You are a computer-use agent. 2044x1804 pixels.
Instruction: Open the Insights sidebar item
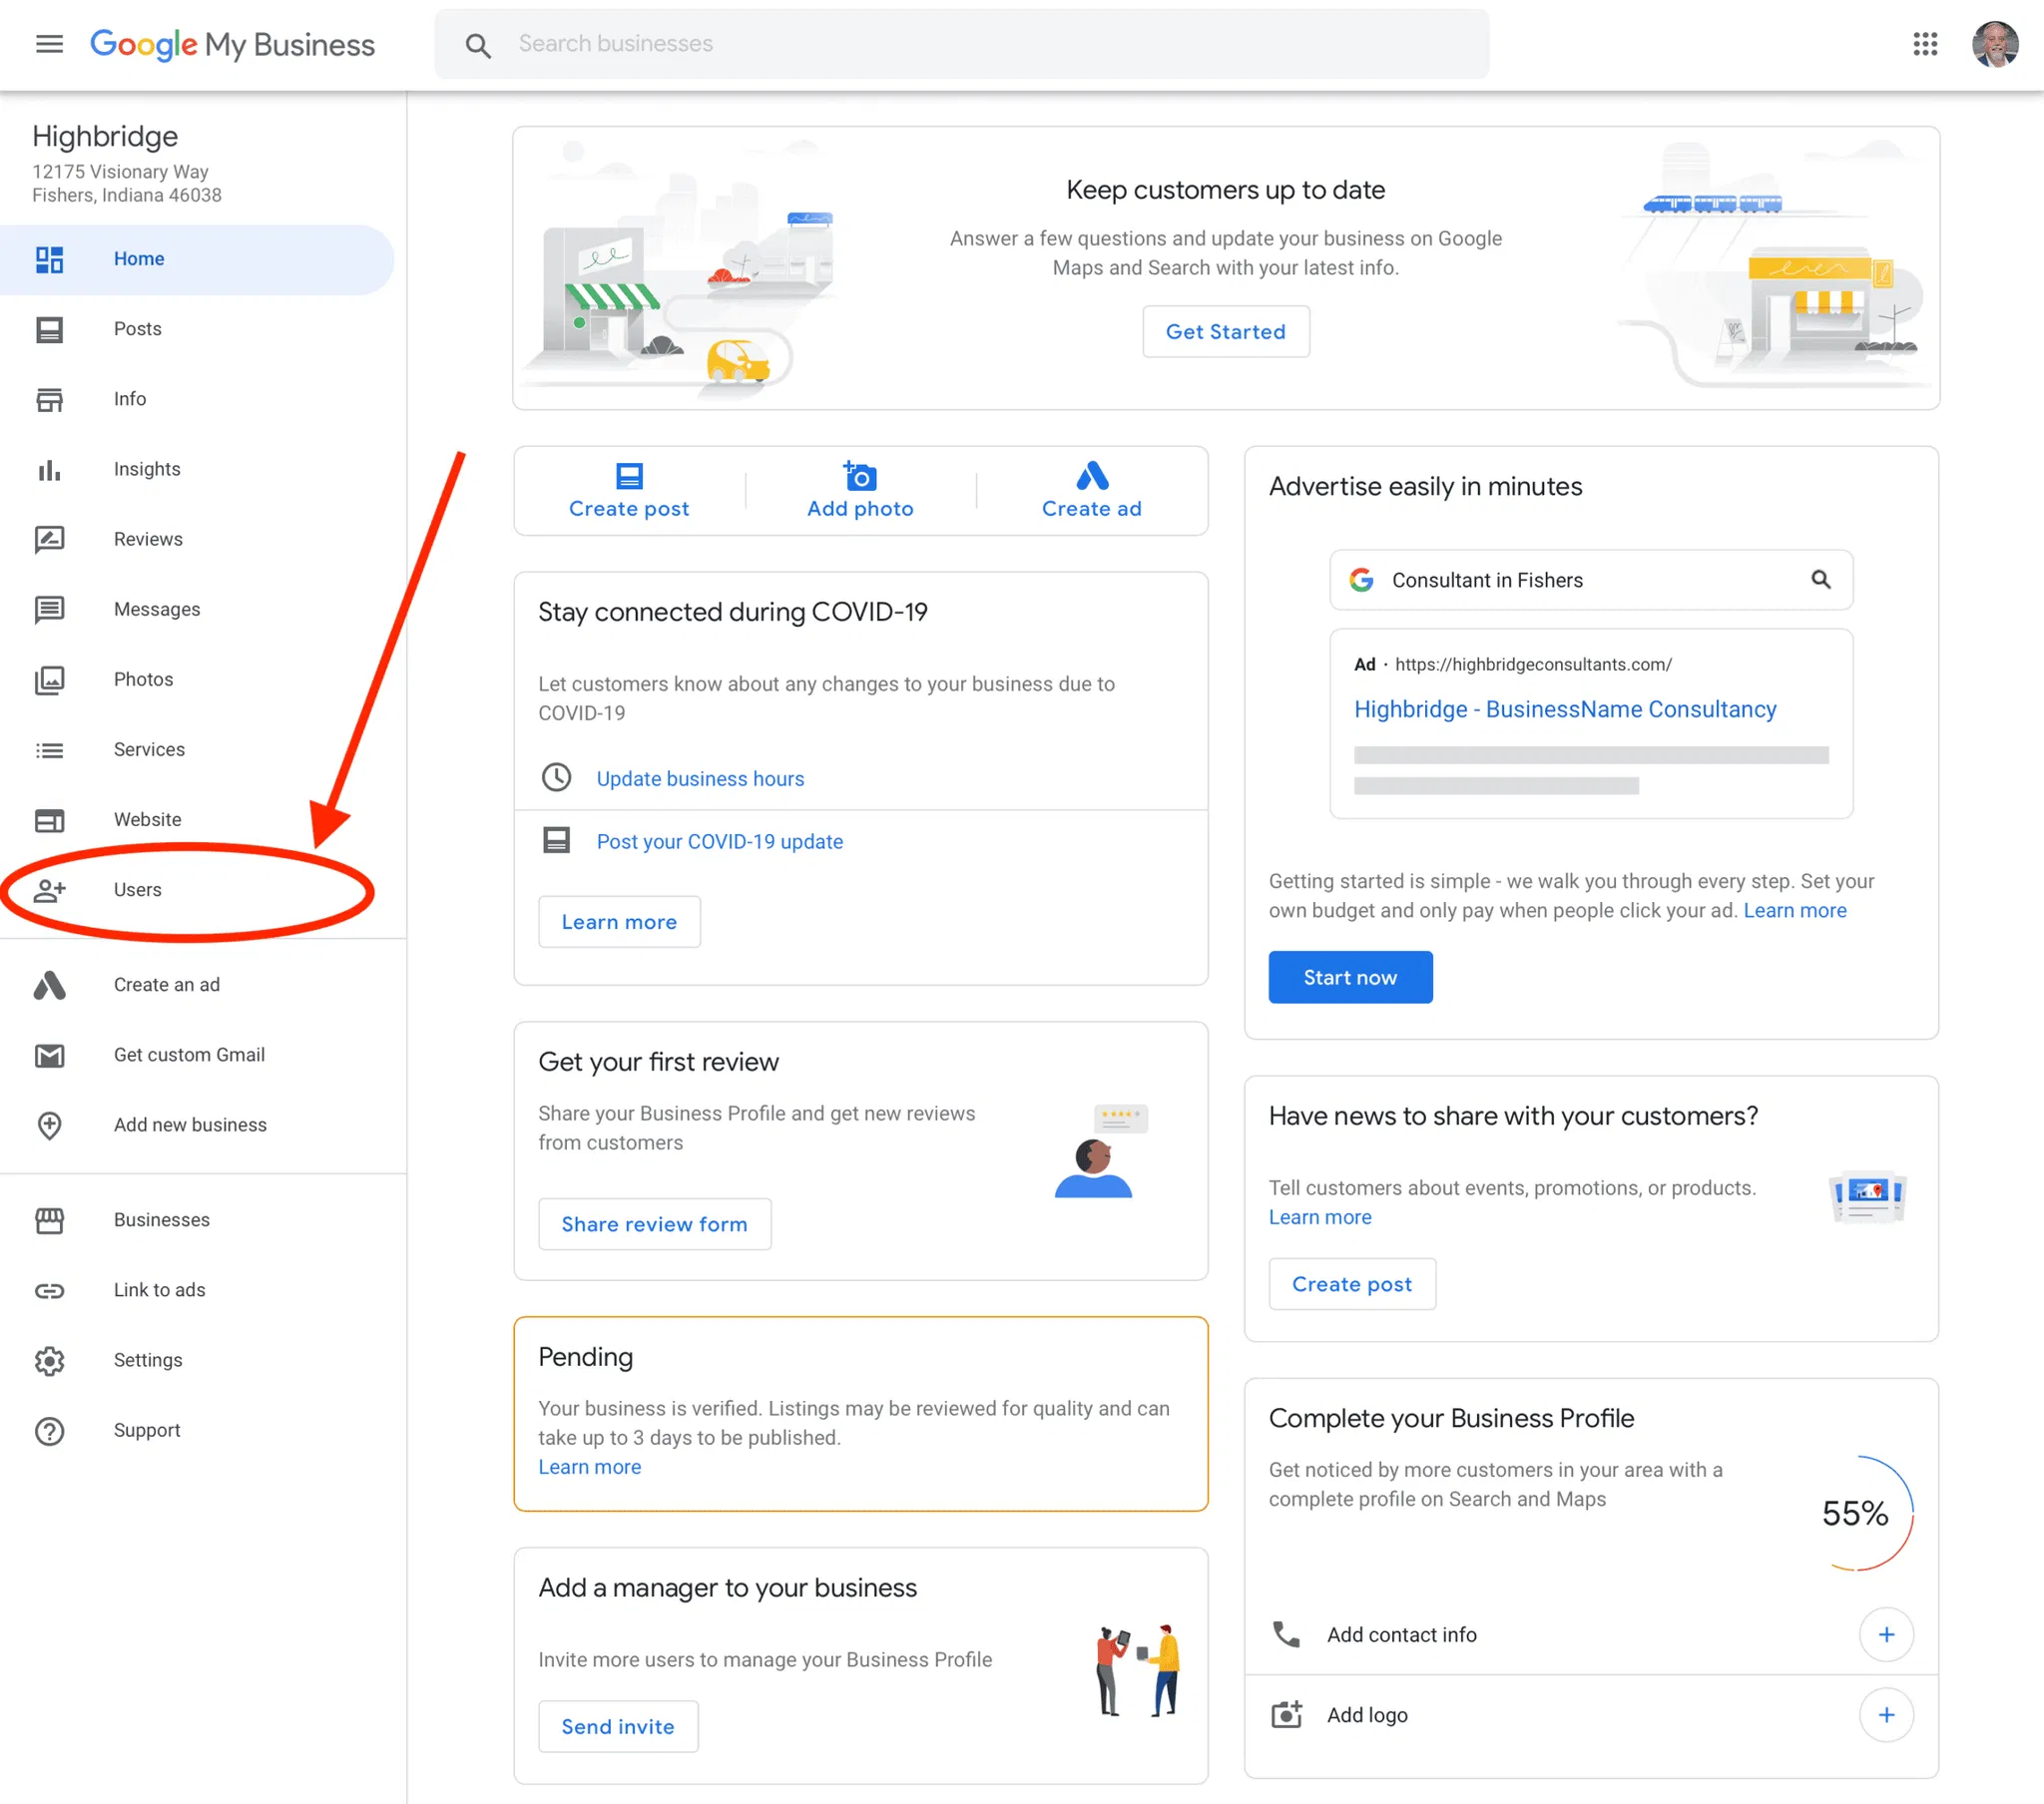147,469
